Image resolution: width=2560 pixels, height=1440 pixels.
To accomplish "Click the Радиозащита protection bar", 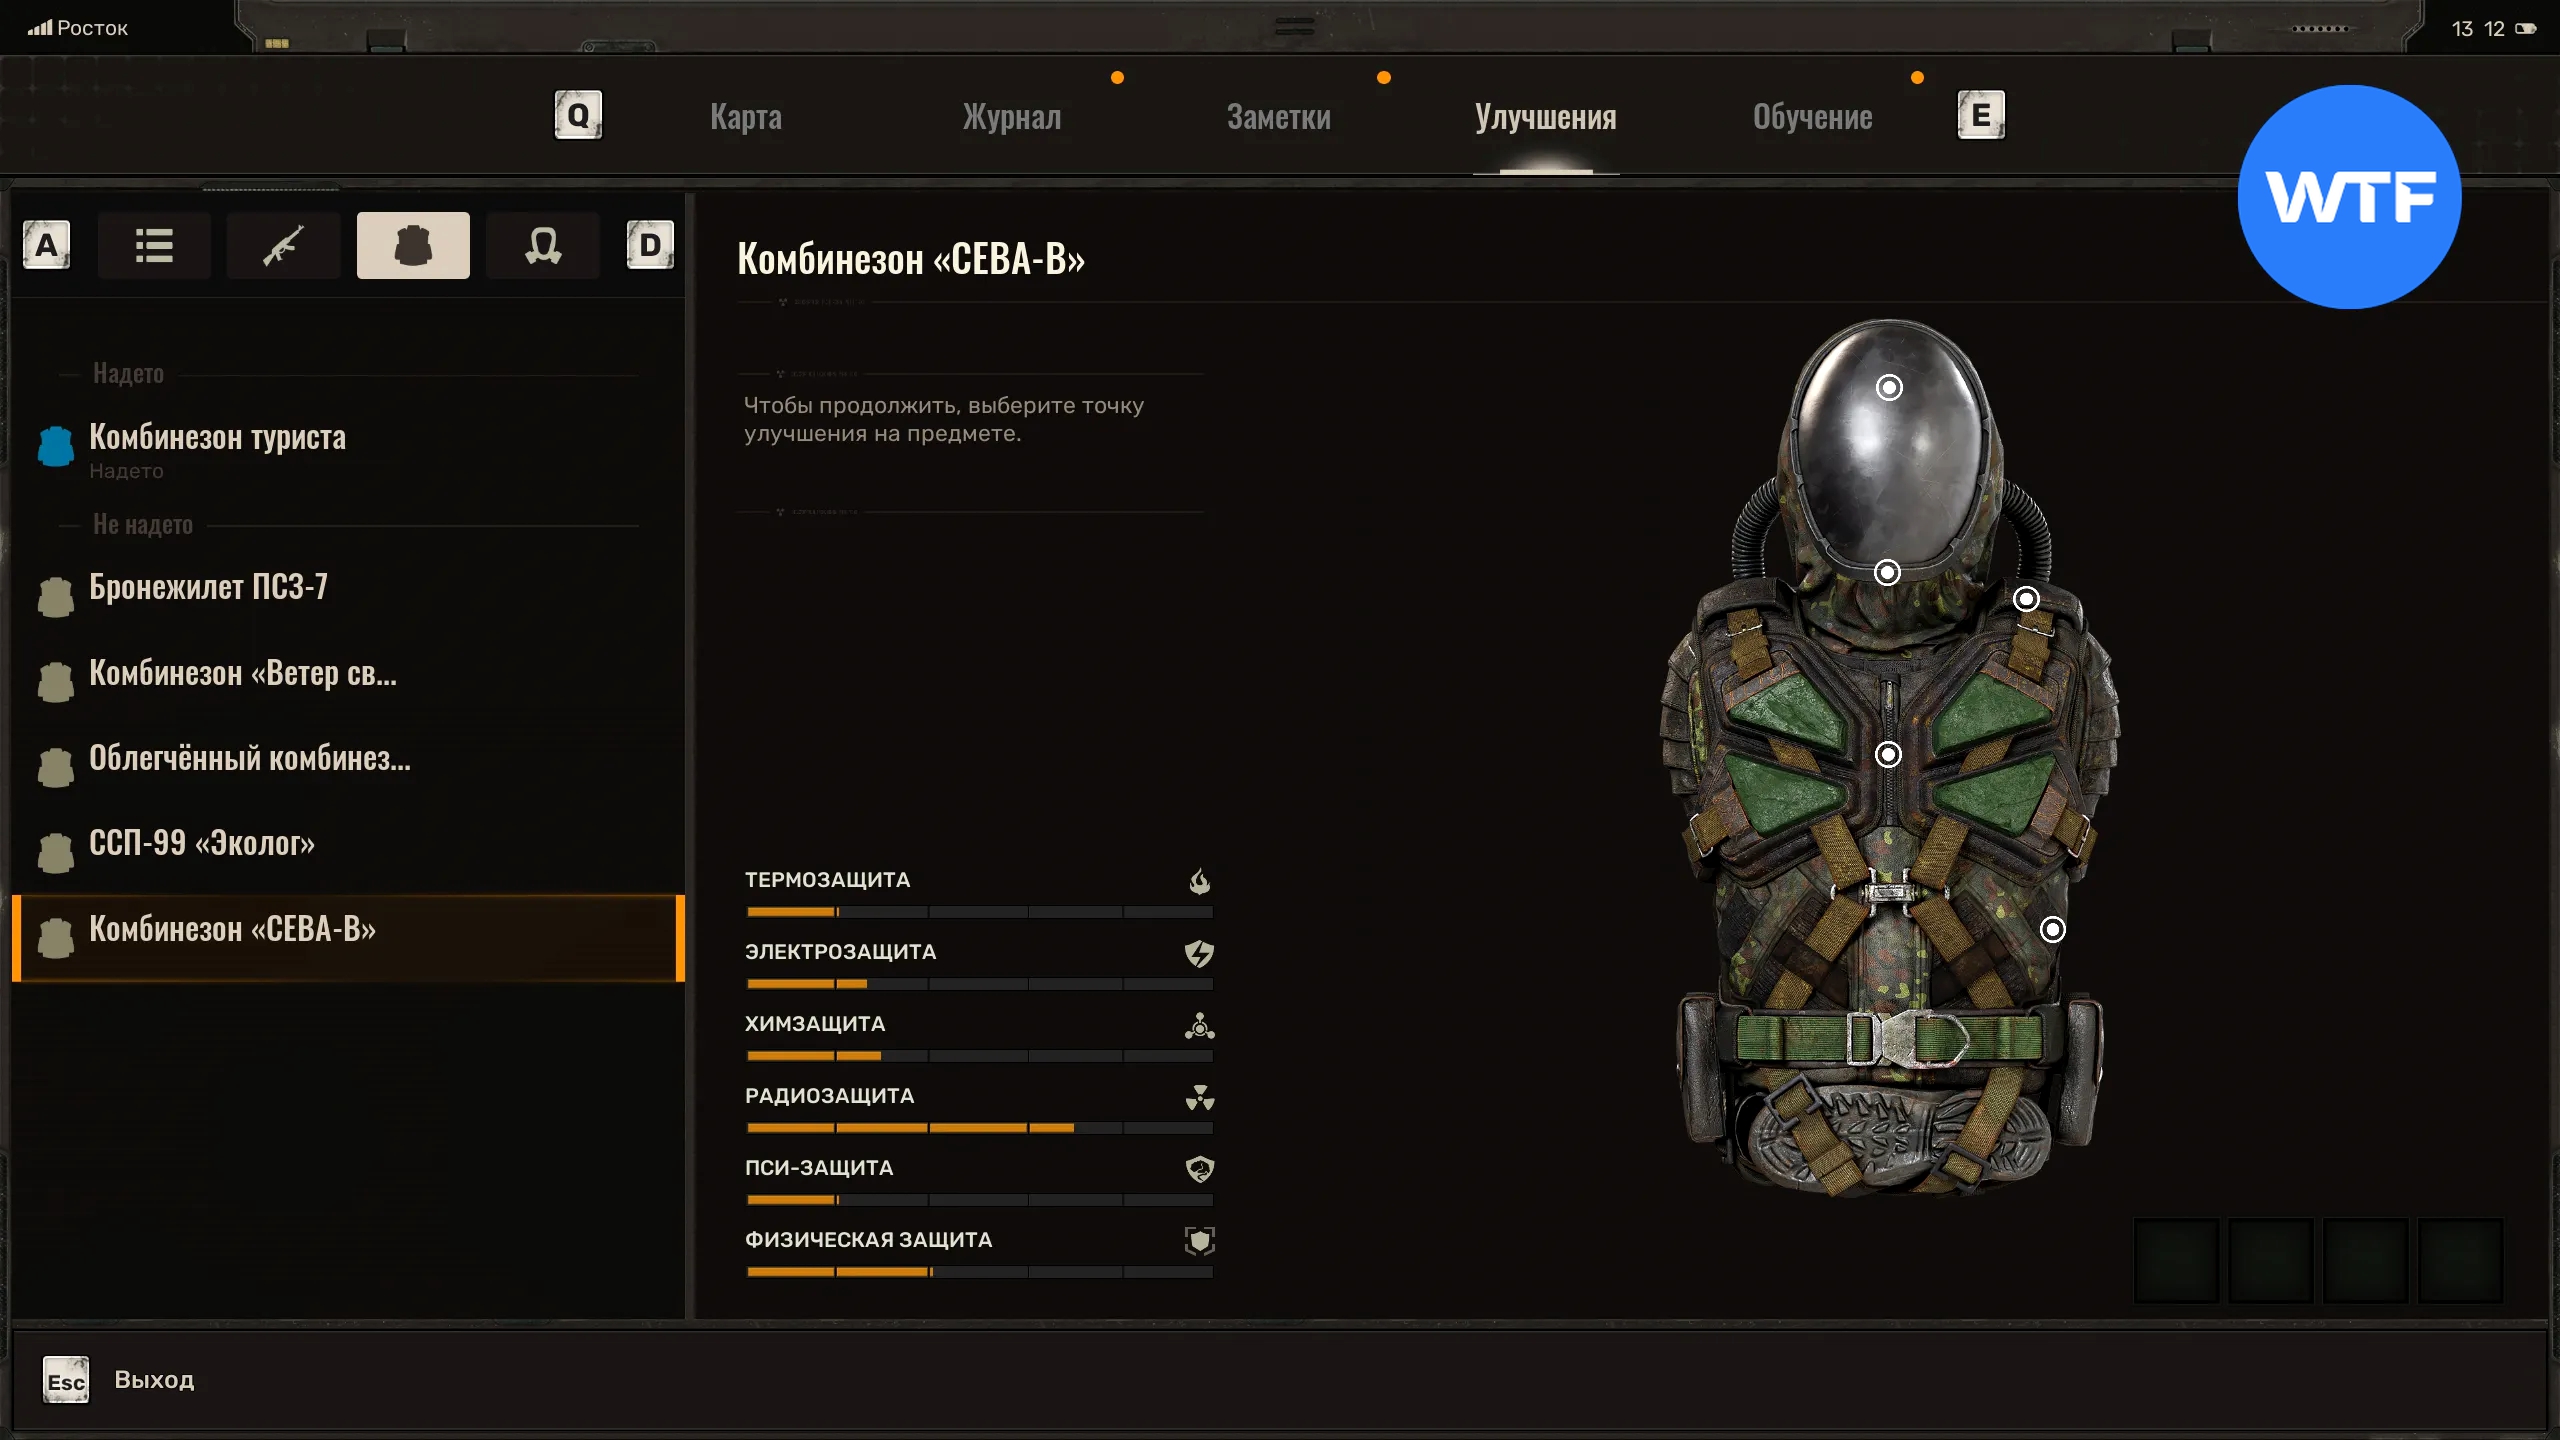I will point(979,1127).
